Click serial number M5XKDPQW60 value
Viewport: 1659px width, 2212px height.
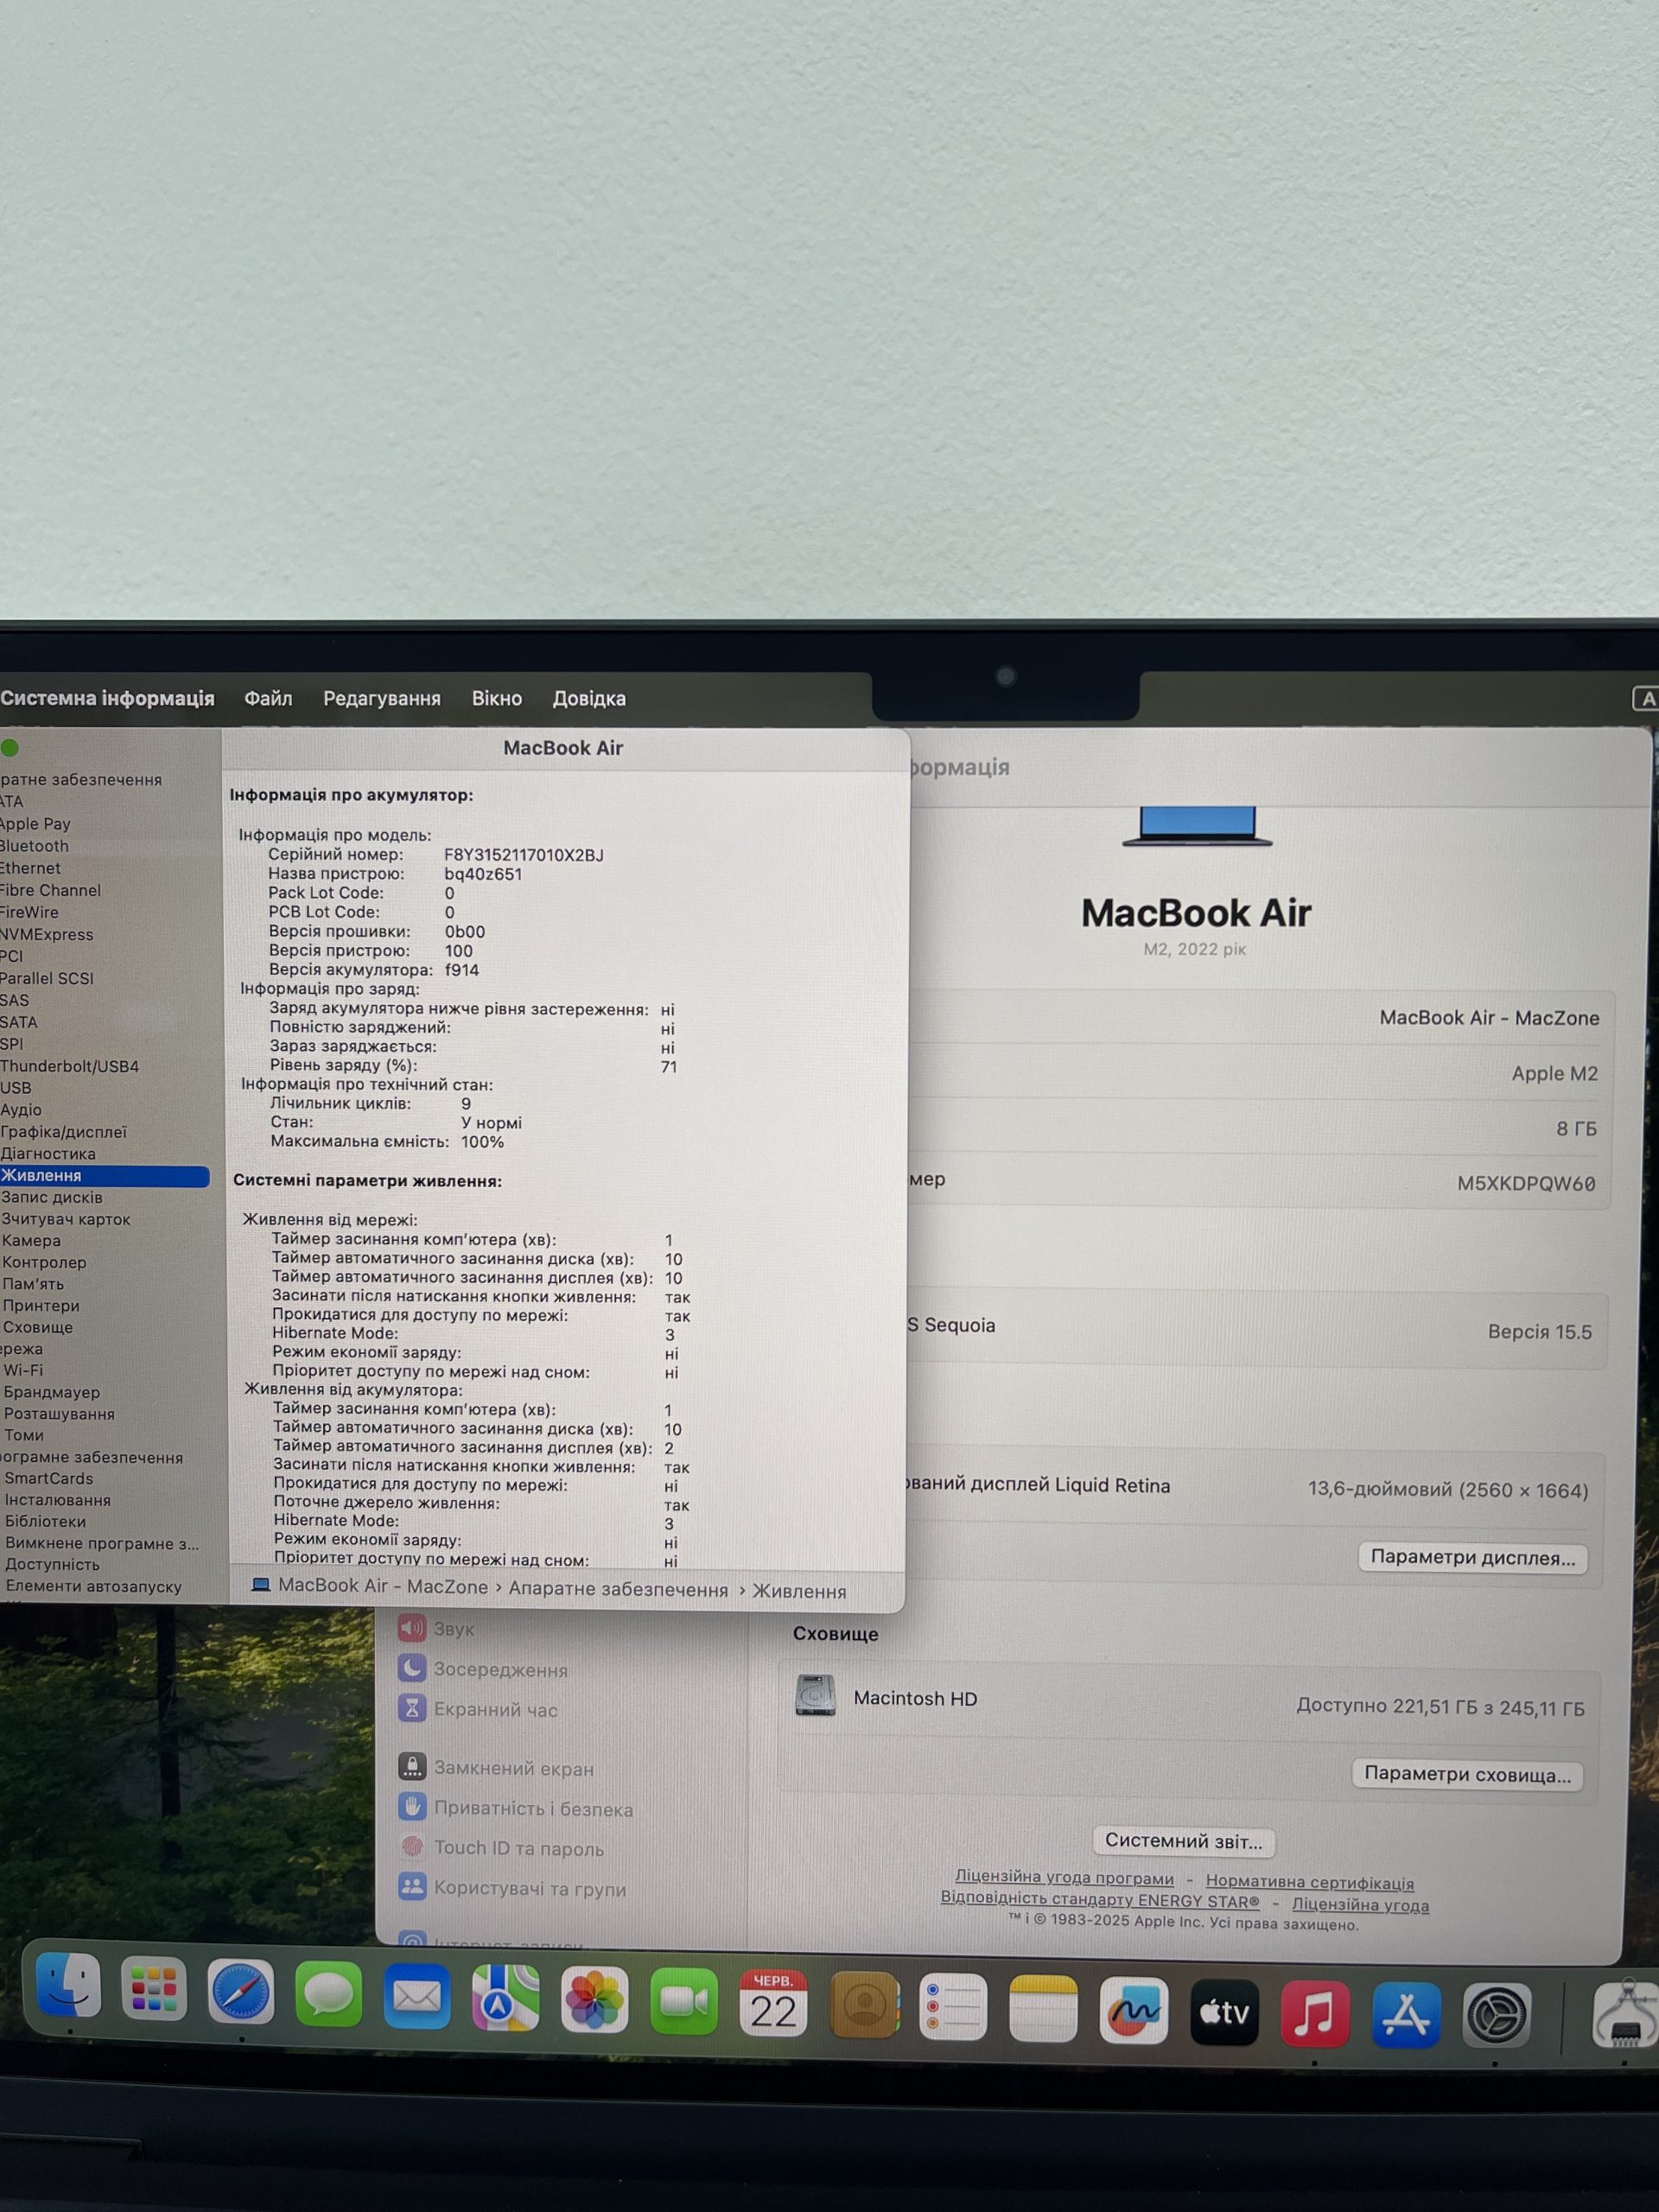1526,1184
